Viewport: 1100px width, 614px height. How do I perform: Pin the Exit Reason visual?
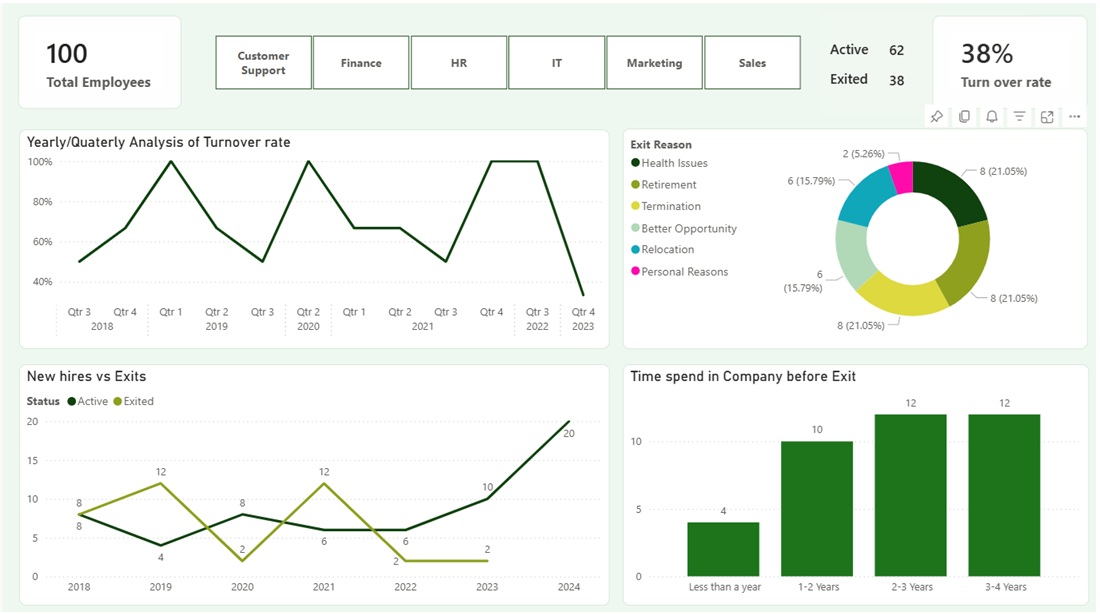(936, 117)
